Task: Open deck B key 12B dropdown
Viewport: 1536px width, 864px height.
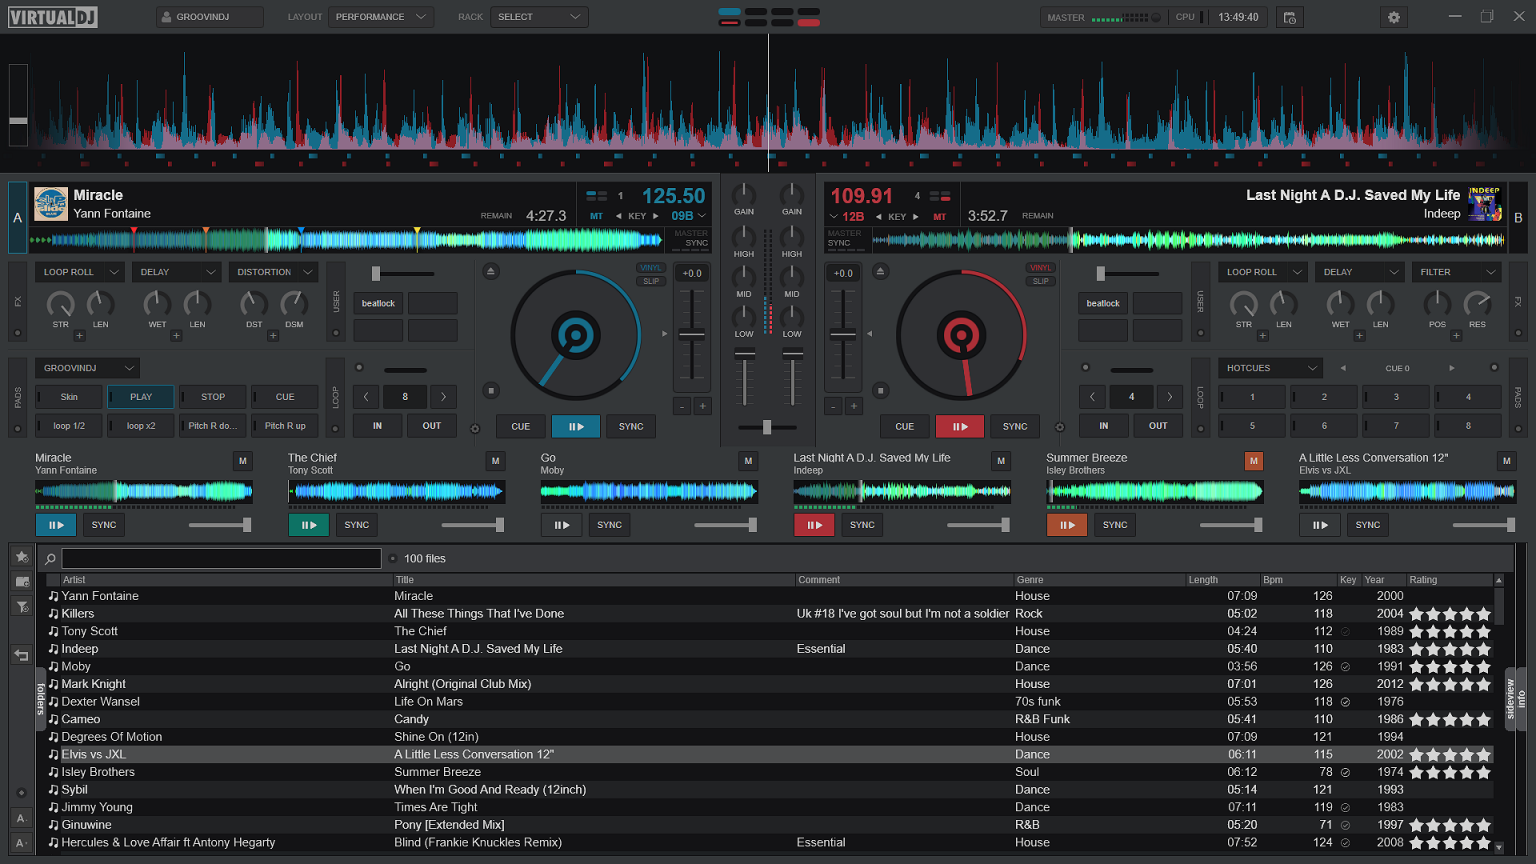Action: pos(846,216)
